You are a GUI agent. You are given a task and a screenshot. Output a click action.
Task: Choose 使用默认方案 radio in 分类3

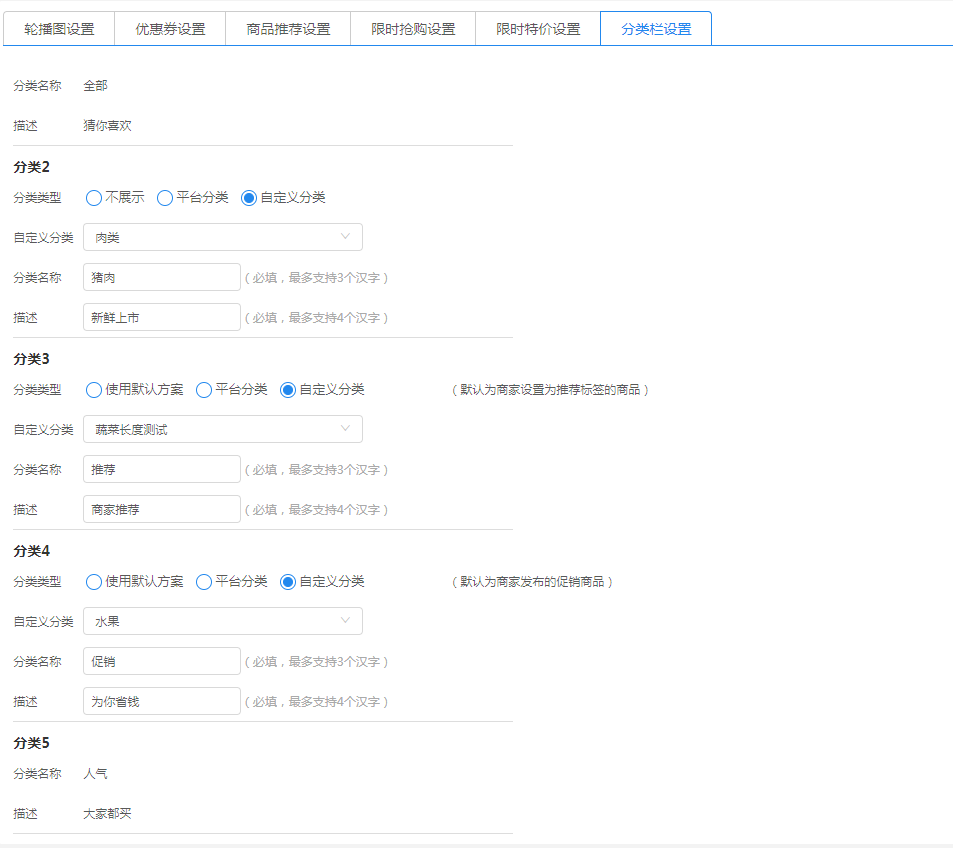[94, 390]
